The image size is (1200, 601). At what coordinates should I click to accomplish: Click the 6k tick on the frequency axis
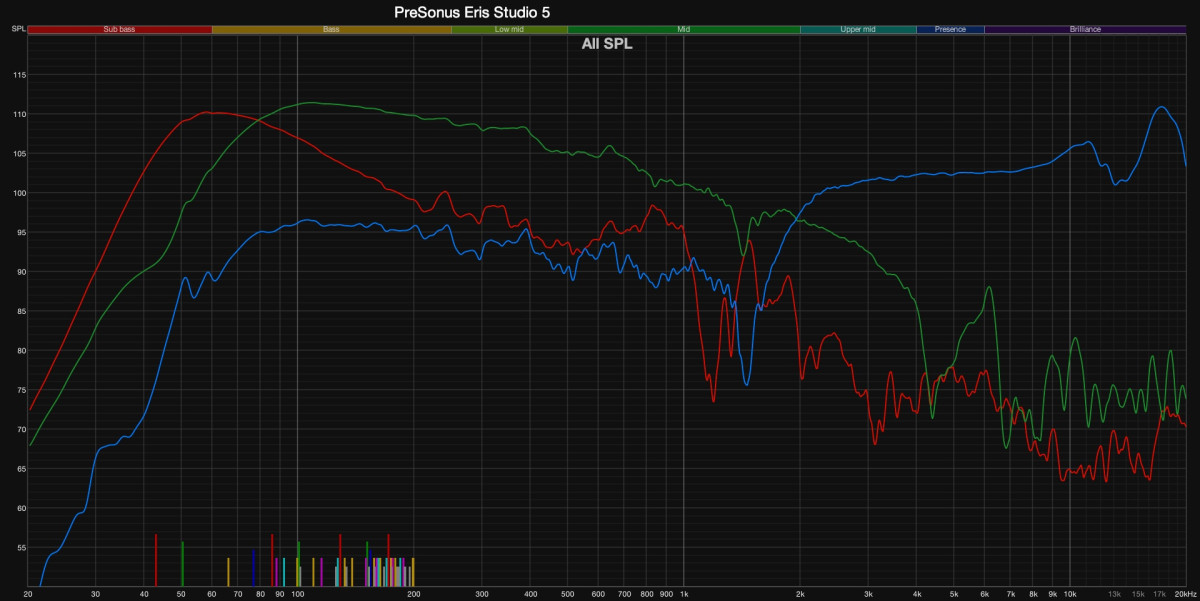coord(984,594)
